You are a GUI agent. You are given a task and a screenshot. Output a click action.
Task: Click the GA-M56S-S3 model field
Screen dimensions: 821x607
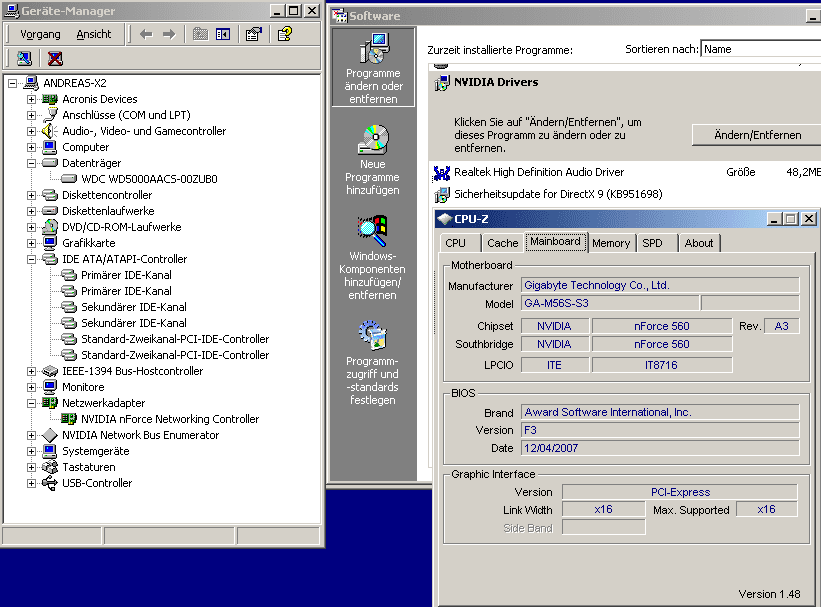point(609,303)
